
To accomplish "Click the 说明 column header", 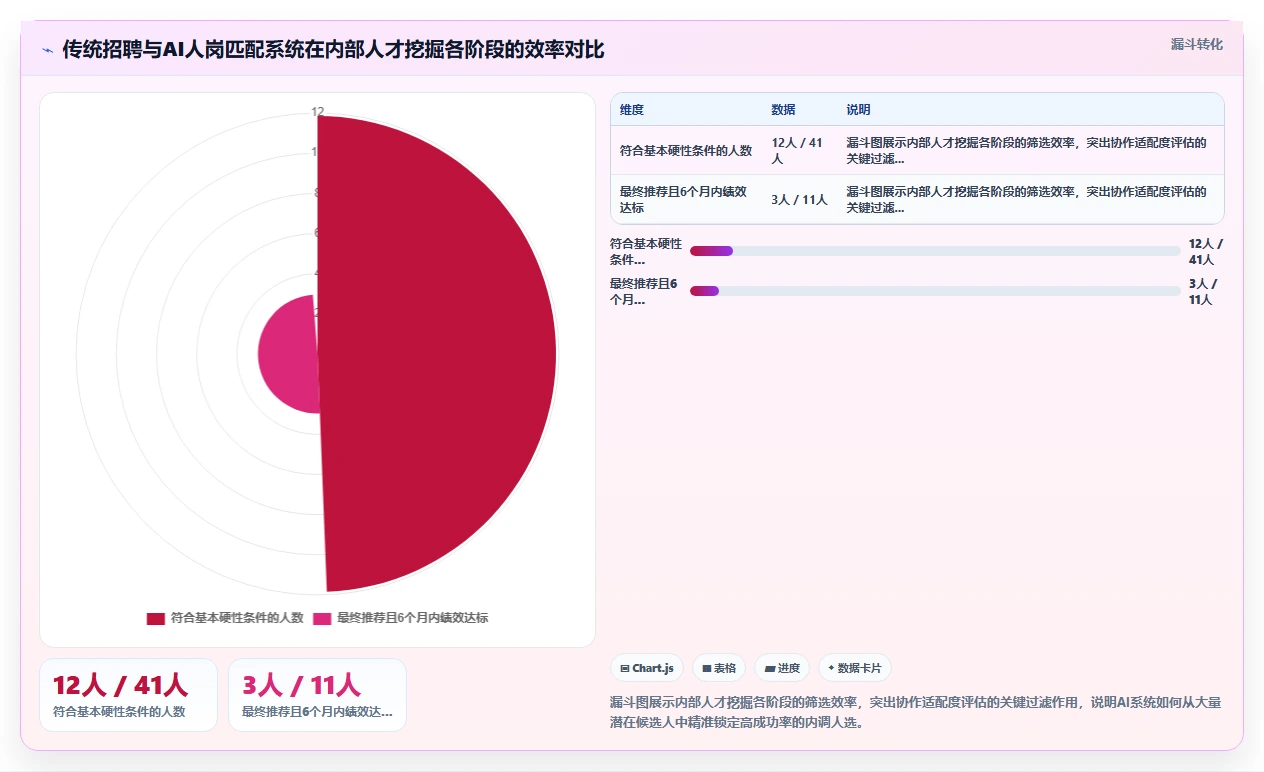I will pyautogui.click(x=858, y=109).
